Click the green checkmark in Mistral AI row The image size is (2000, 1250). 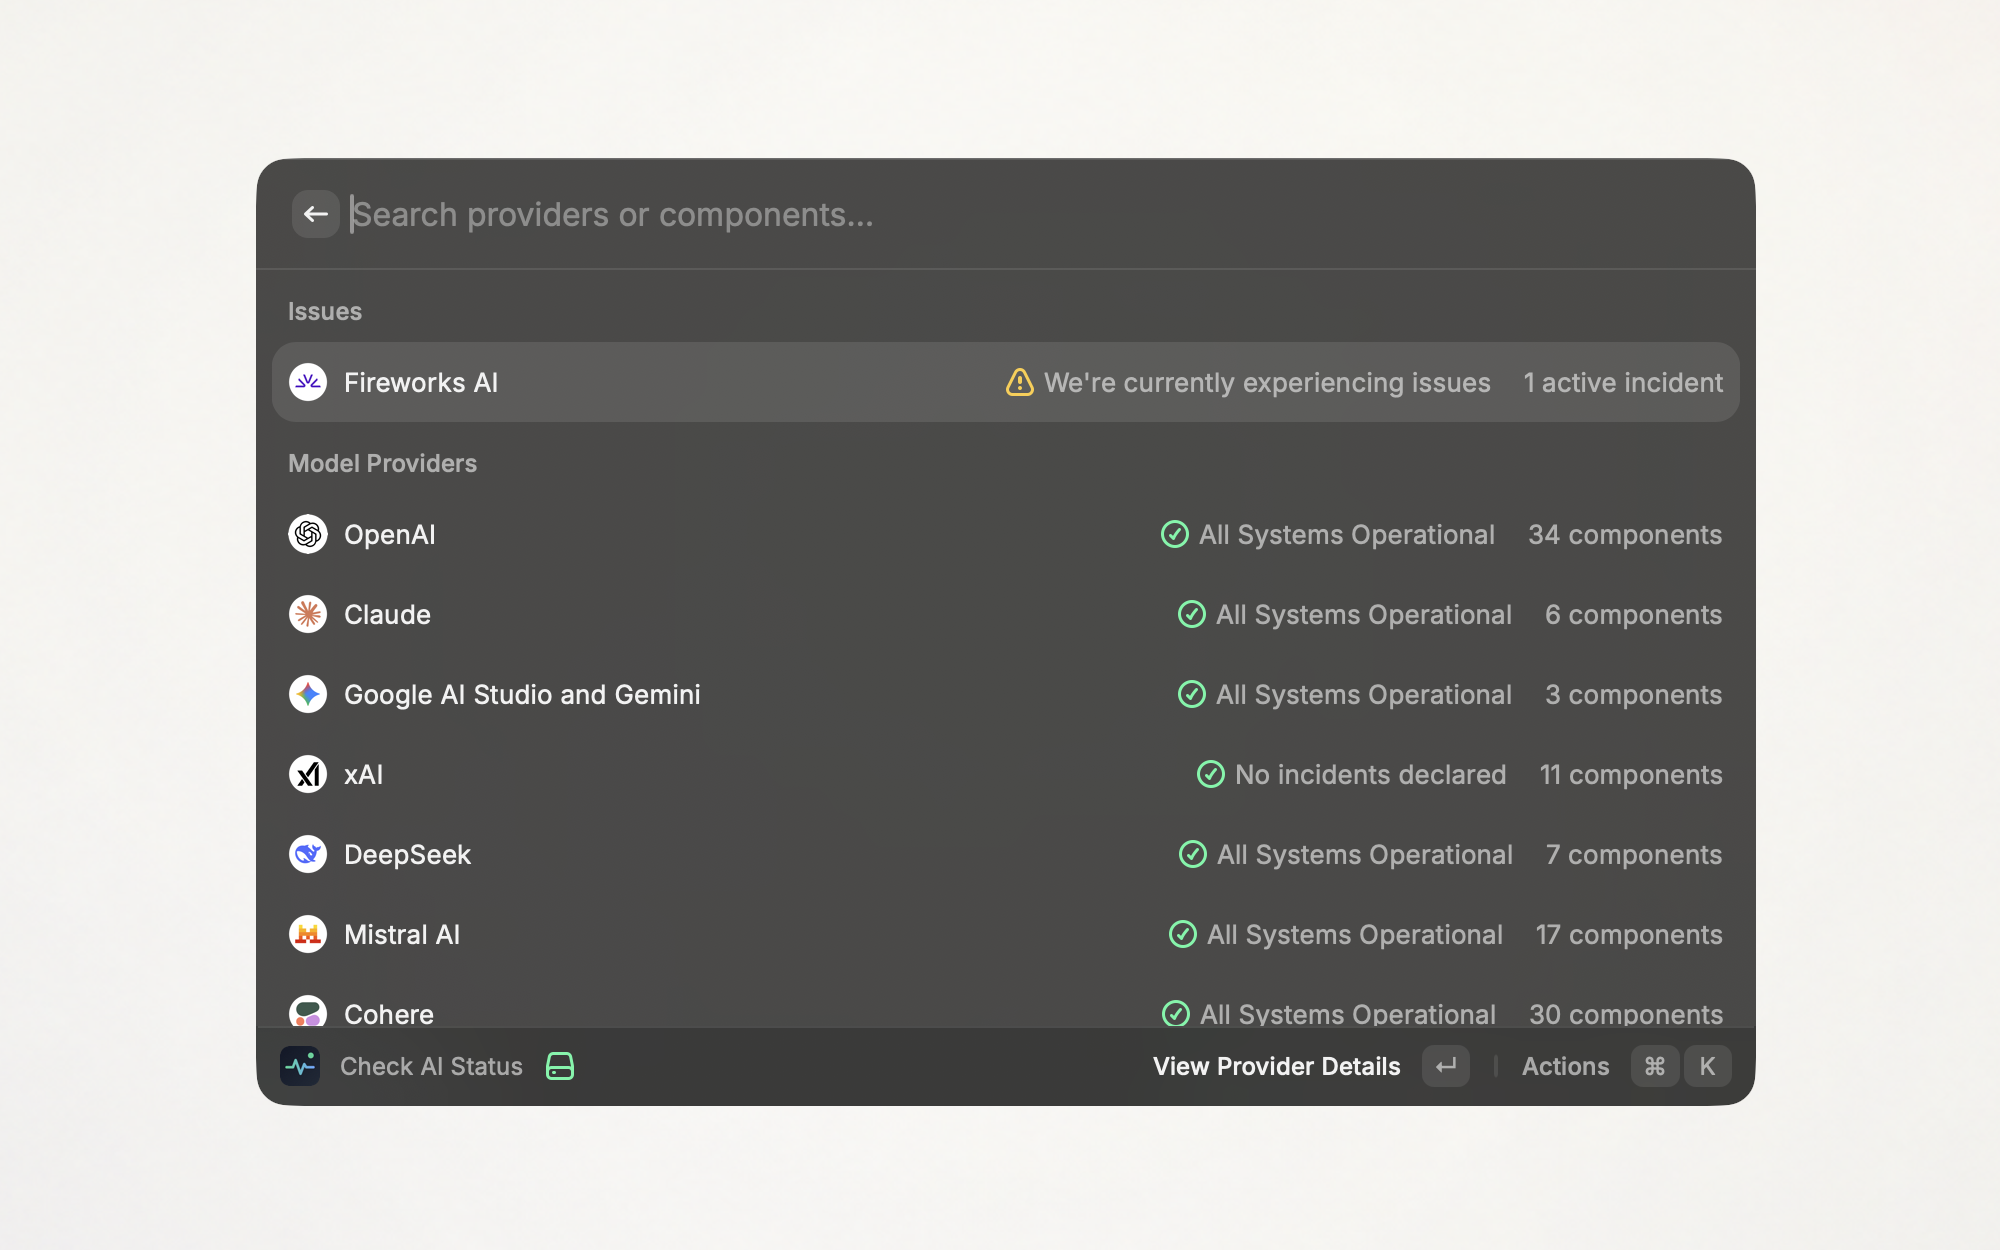pyautogui.click(x=1183, y=934)
